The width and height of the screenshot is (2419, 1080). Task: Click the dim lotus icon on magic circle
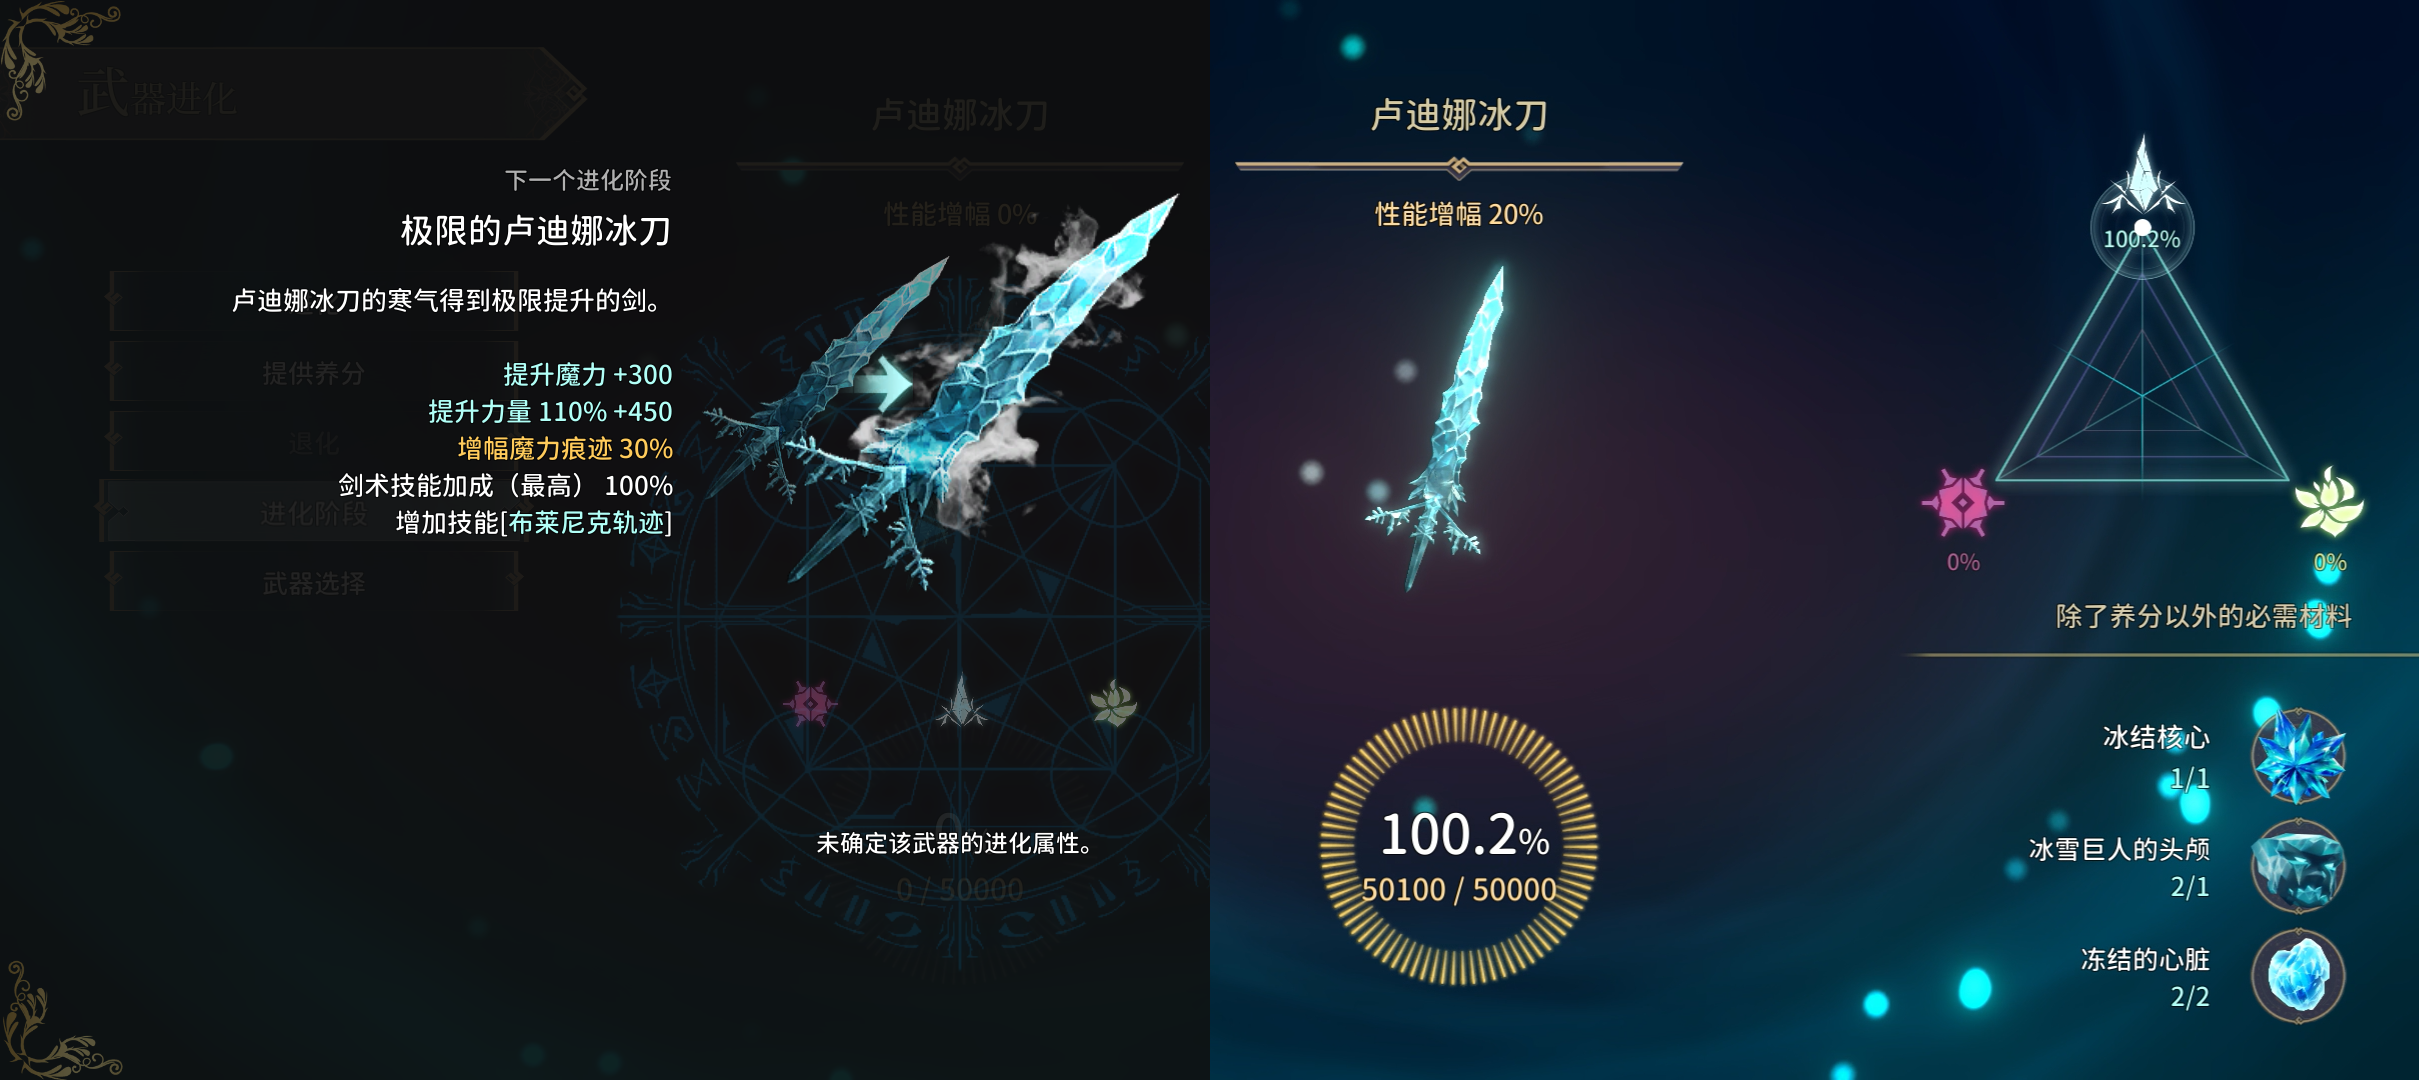[x=1113, y=703]
